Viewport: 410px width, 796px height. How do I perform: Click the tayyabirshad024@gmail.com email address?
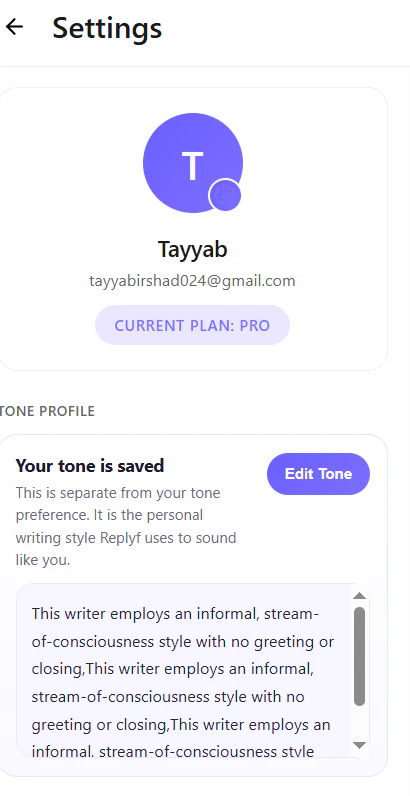click(x=192, y=281)
